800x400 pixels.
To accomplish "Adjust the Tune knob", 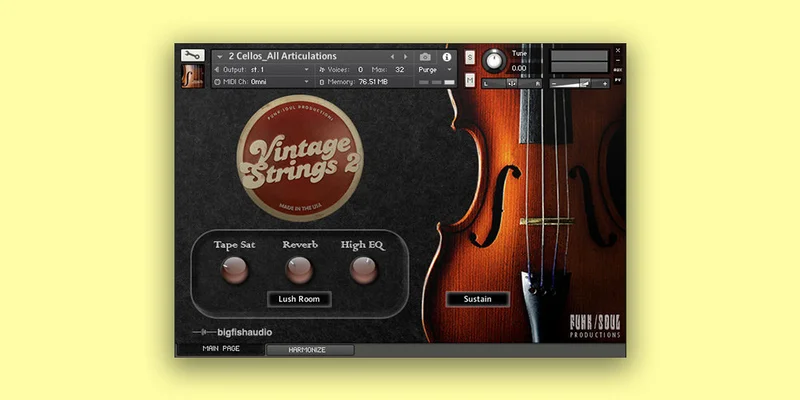I will click(x=493, y=61).
